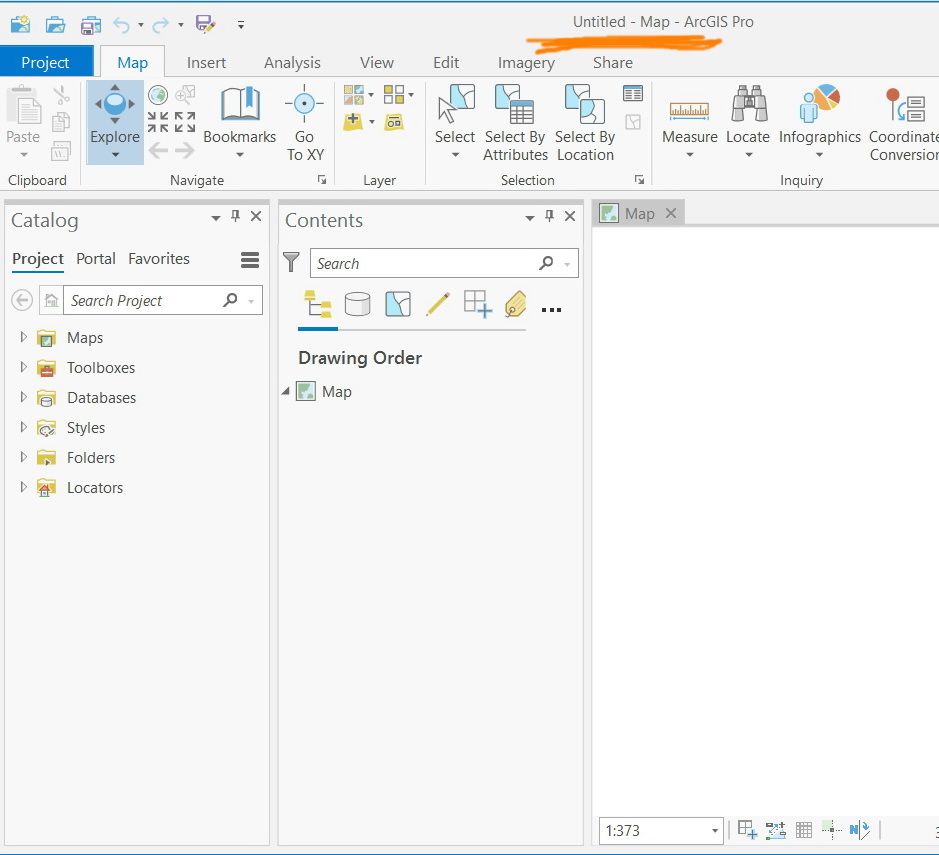Switch Catalog pane to Portal tab
This screenshot has height=855, width=939.
point(96,259)
